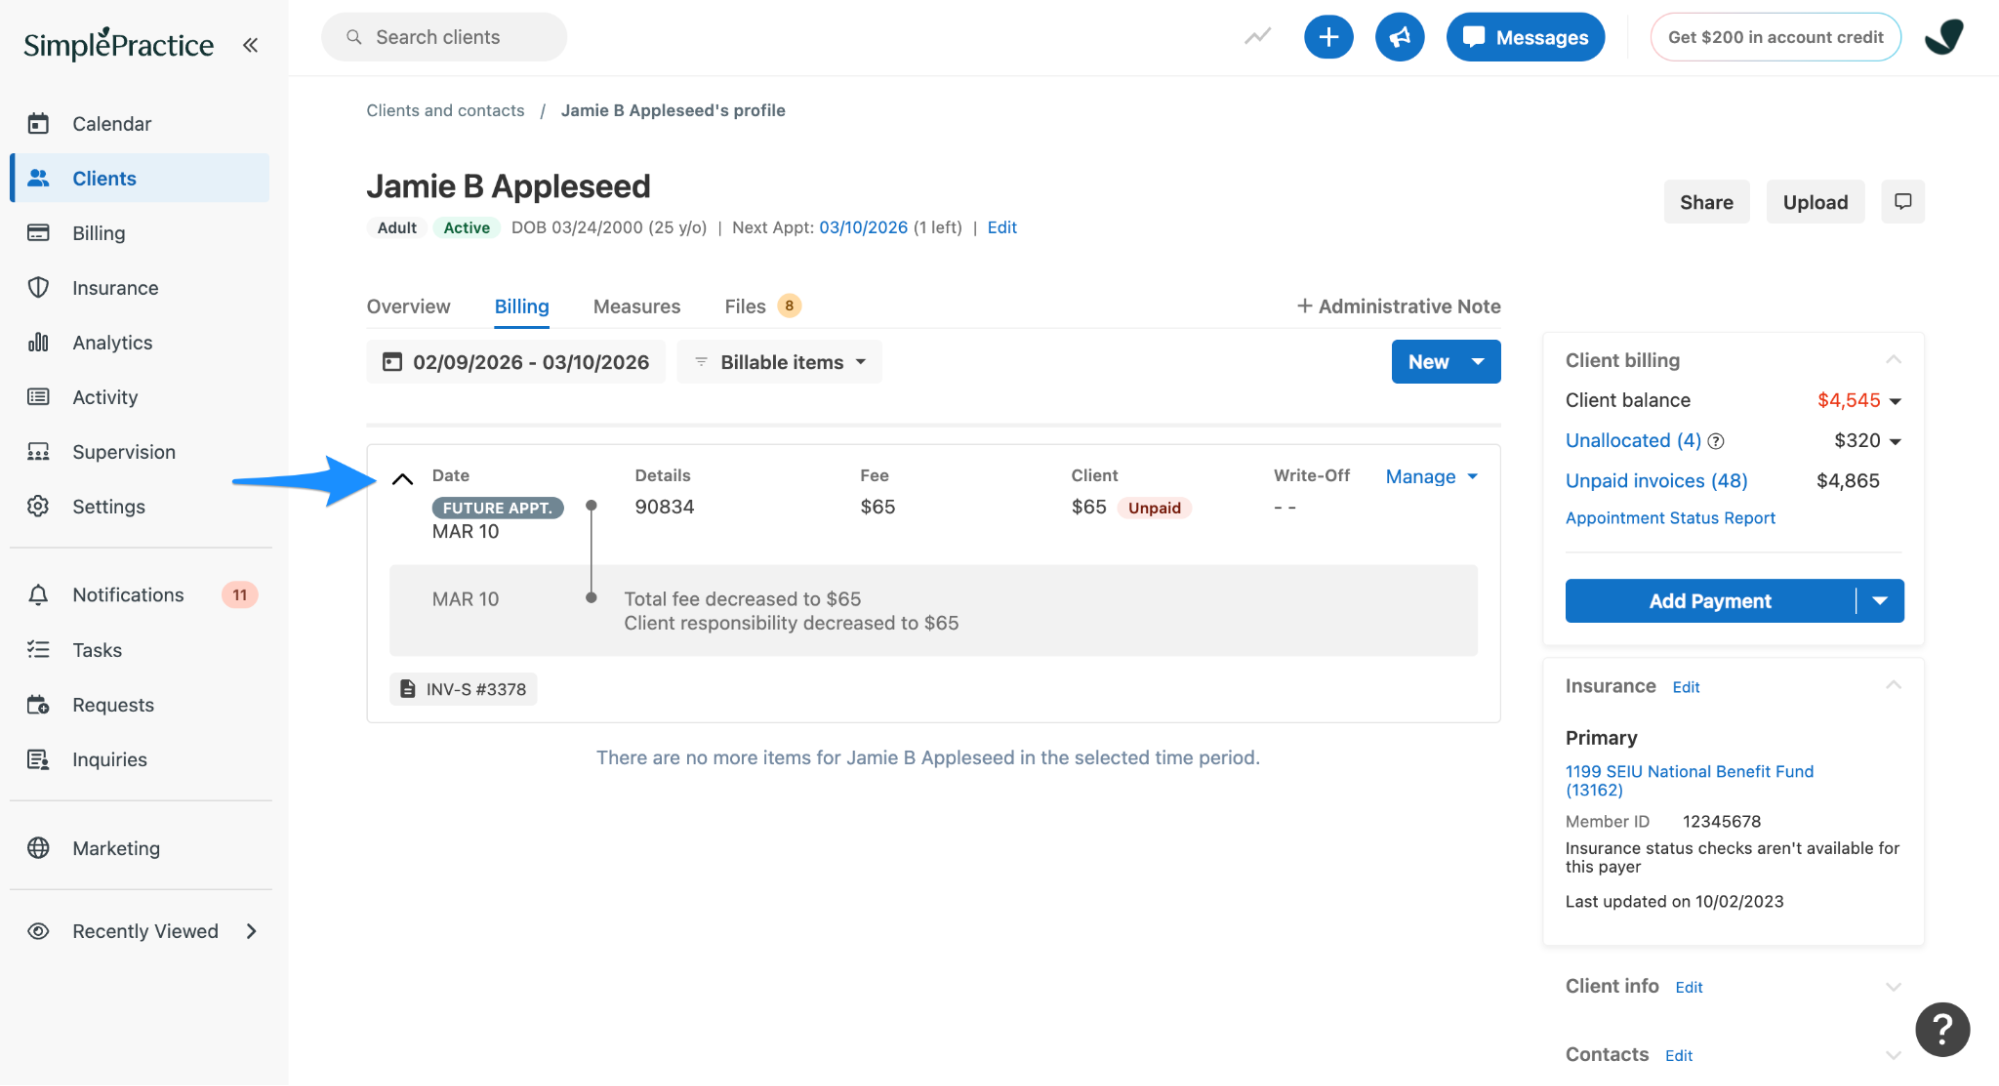1999x1086 pixels.
Task: Switch to the Overview tab
Action: 408,306
